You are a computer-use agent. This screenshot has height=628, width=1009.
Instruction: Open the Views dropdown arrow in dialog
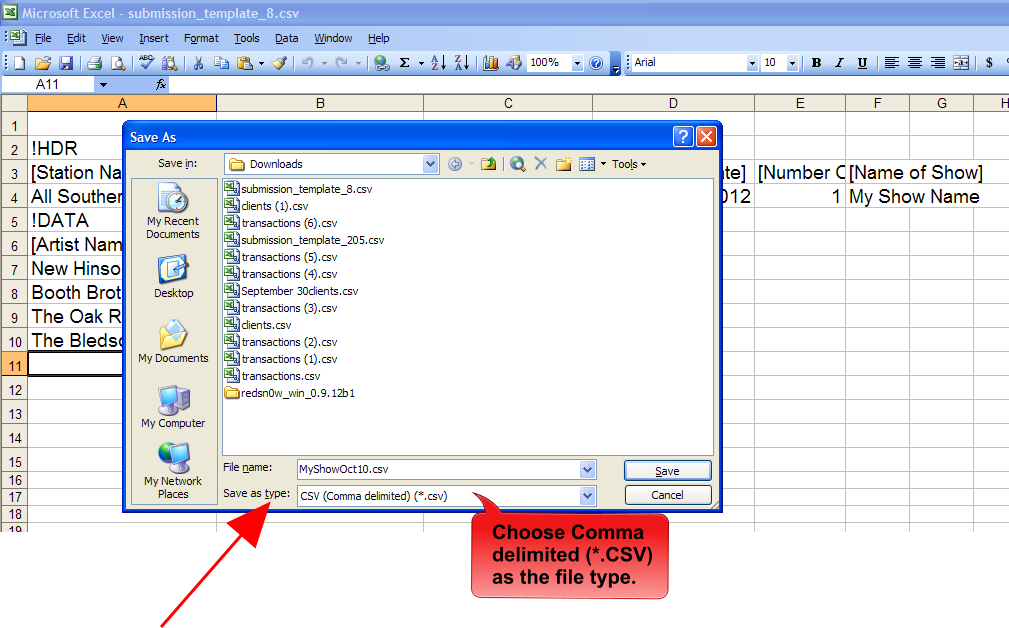point(603,164)
